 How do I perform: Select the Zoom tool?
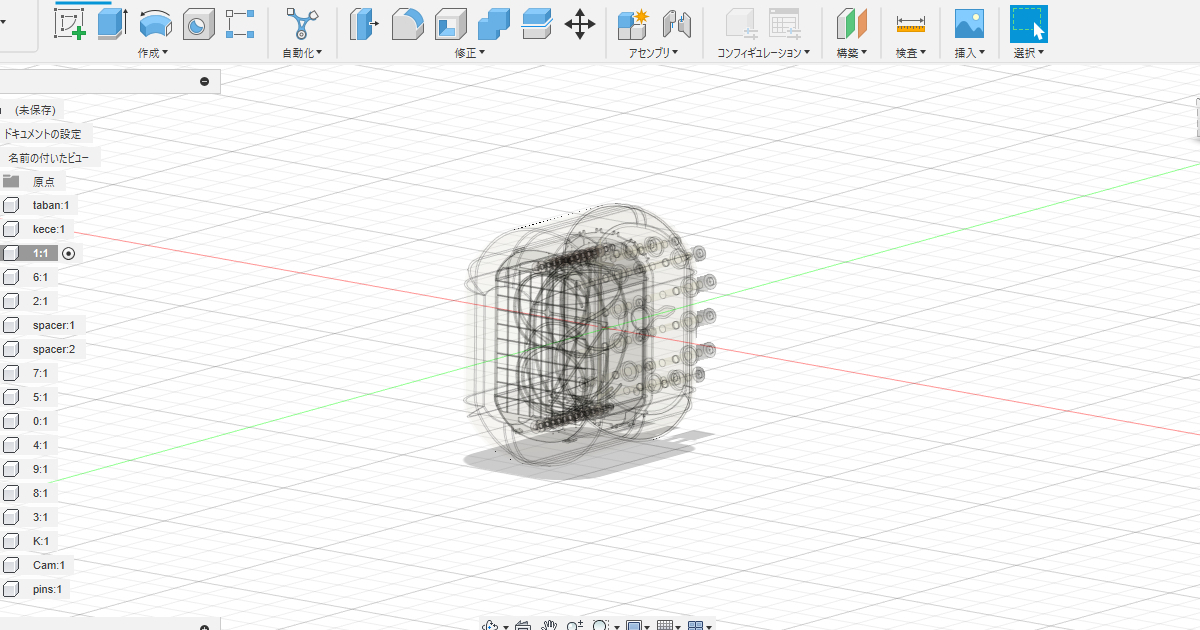(575, 626)
